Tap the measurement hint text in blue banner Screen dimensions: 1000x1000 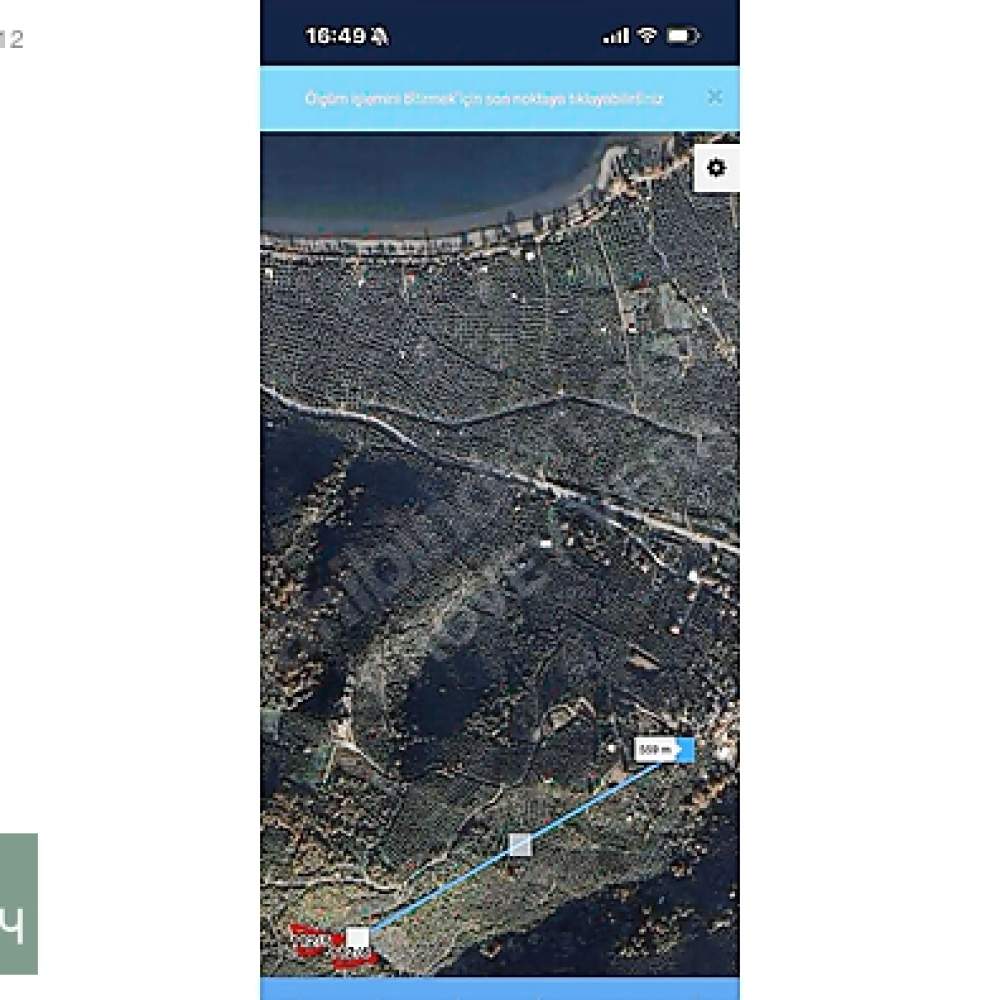[x=484, y=99]
